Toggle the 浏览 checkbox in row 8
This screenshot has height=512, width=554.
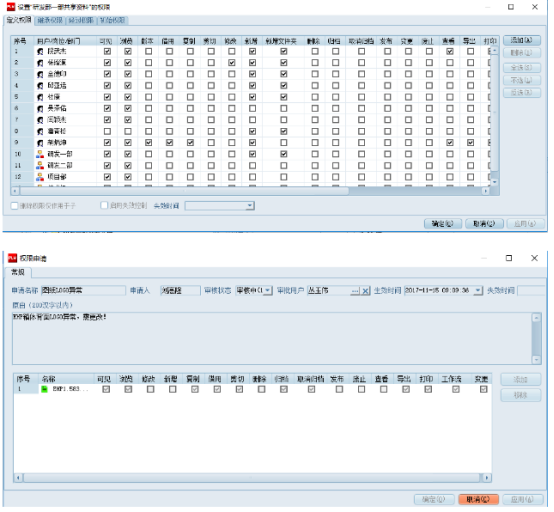click(128, 131)
